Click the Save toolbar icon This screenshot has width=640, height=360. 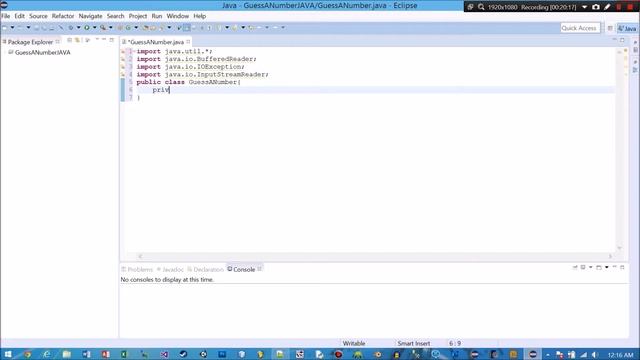[x=36, y=28]
